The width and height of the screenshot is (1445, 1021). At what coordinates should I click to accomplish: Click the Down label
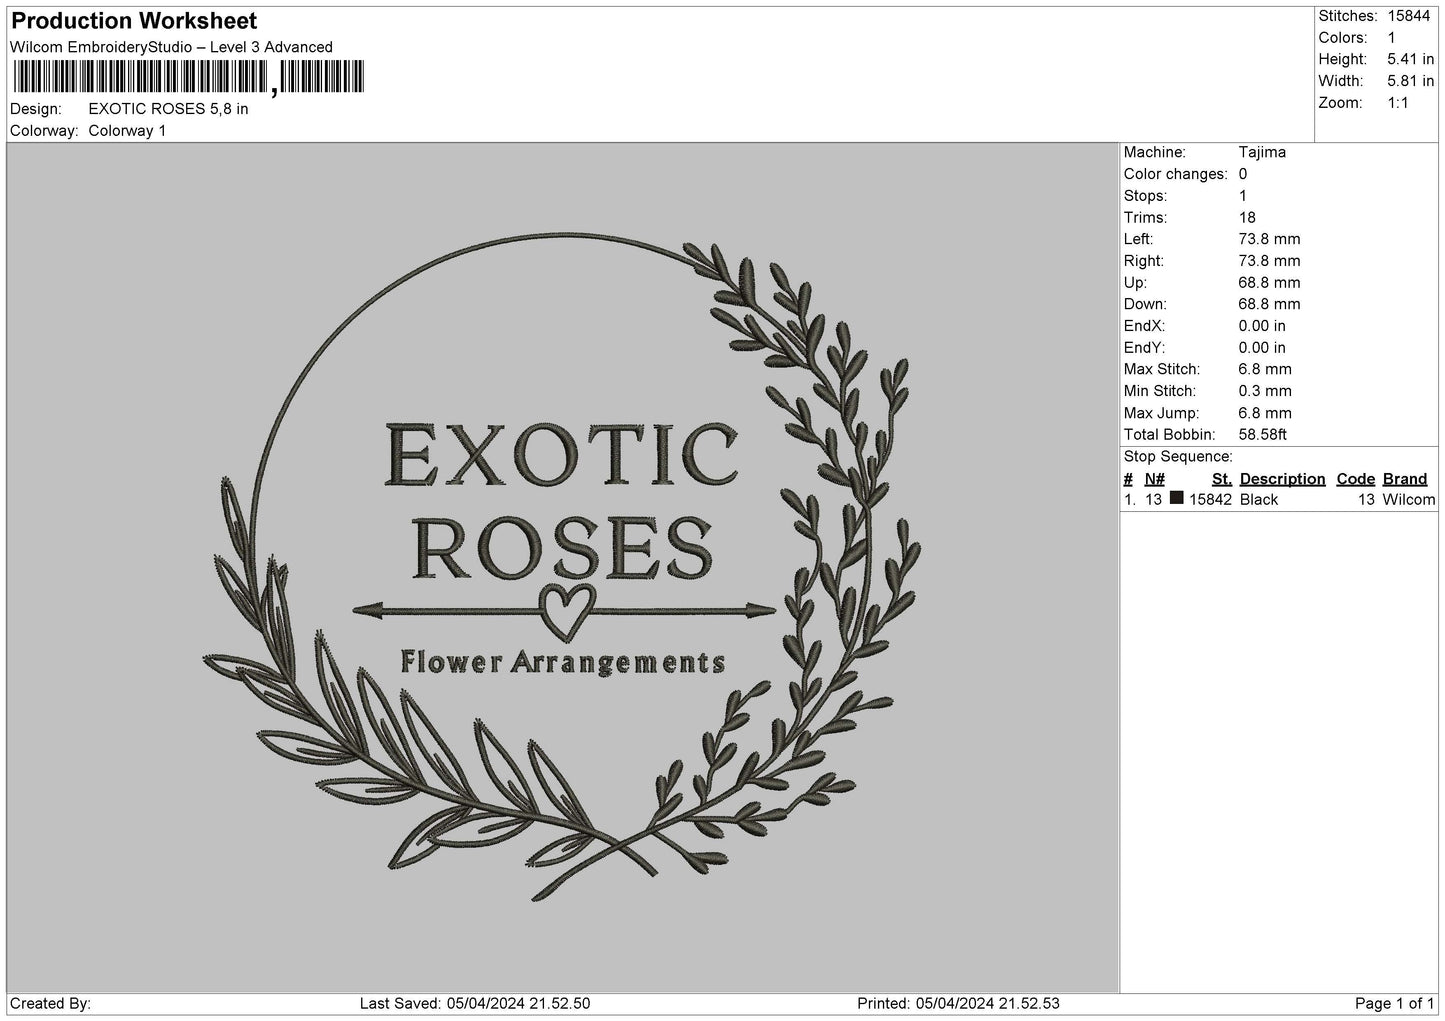coord(1145,304)
